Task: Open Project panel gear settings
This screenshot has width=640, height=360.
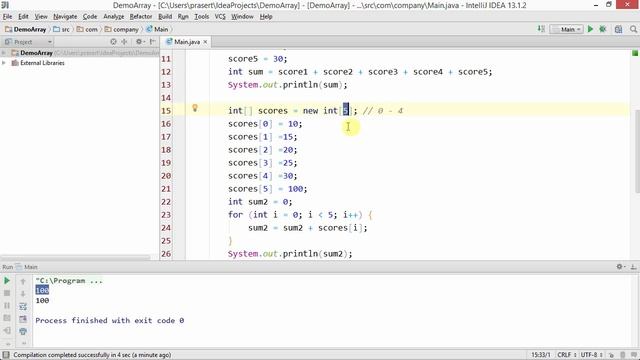Action: click(140, 42)
